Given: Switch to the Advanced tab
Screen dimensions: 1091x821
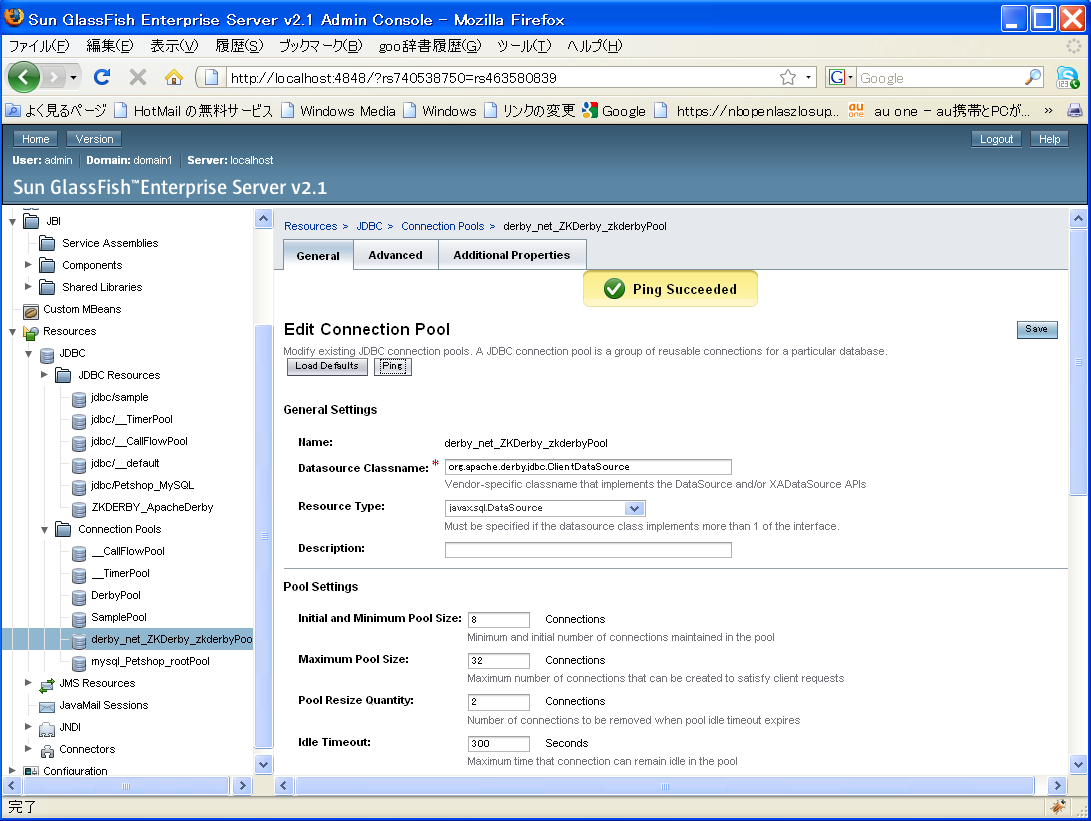Looking at the screenshot, I should (x=395, y=255).
